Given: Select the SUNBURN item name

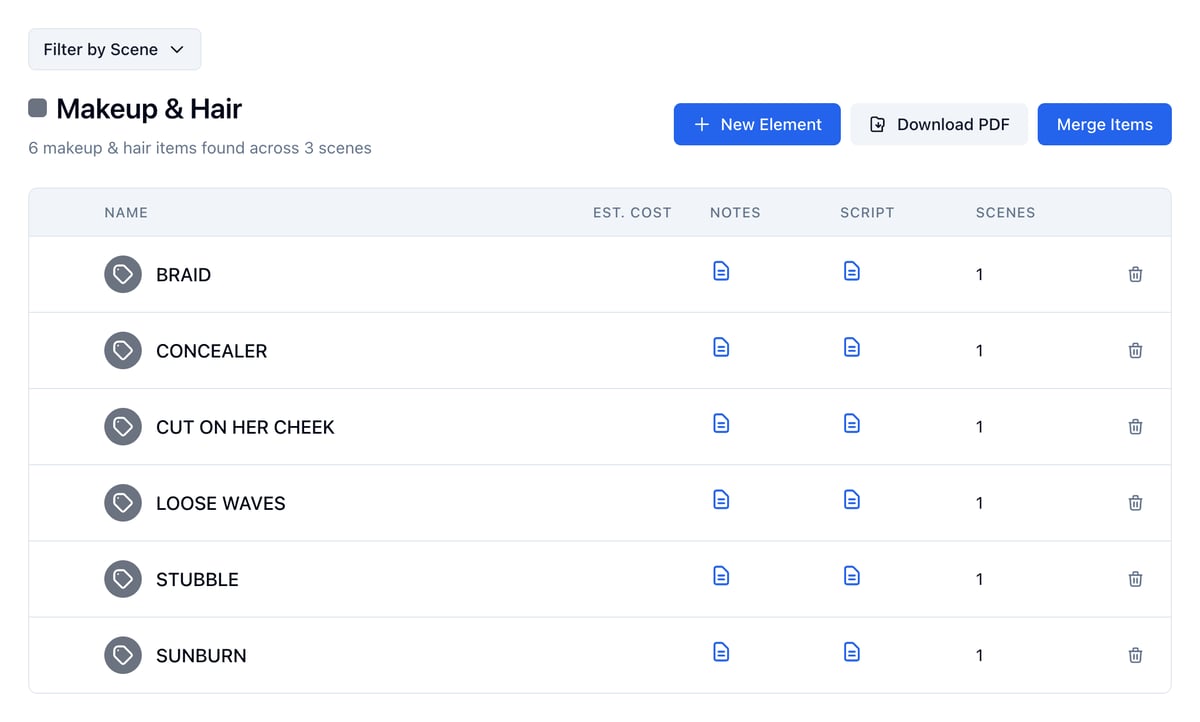Looking at the screenshot, I should click(201, 656).
